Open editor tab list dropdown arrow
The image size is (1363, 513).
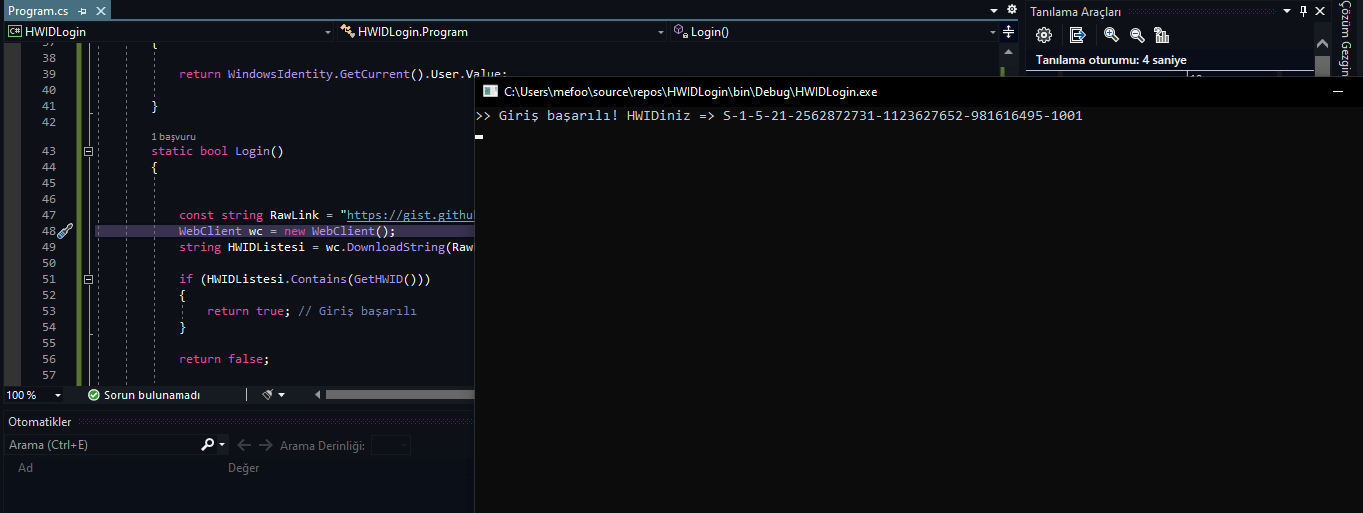(x=995, y=10)
